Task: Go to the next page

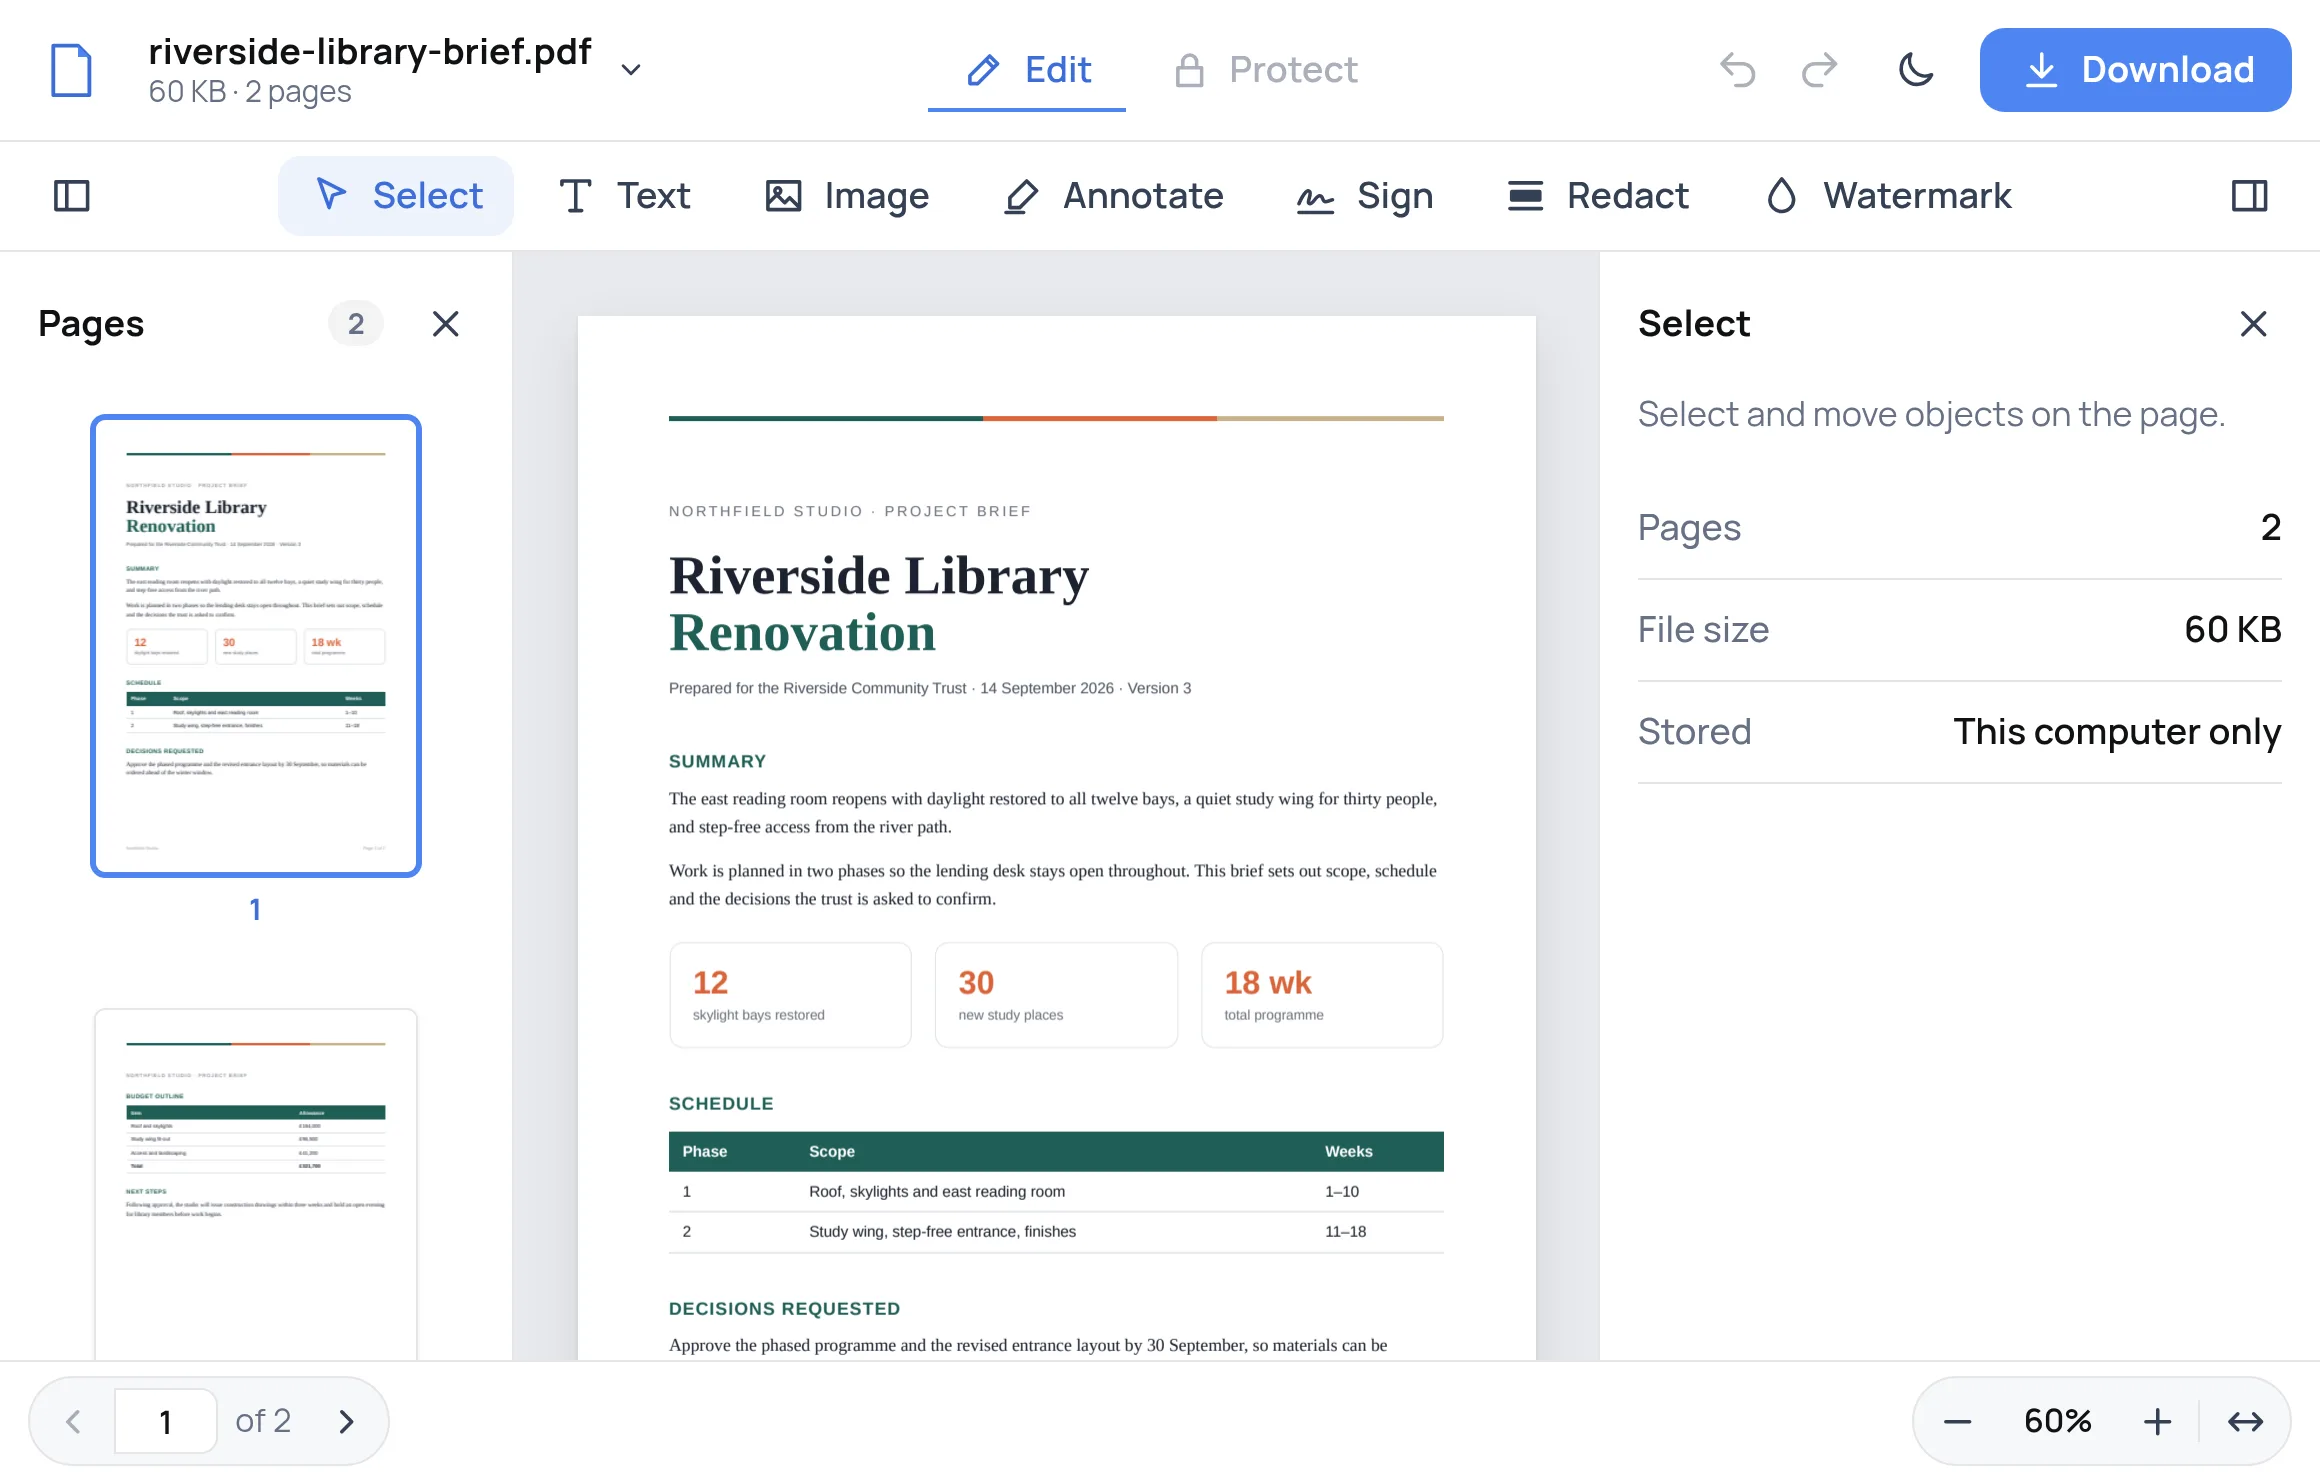Action: click(346, 1421)
